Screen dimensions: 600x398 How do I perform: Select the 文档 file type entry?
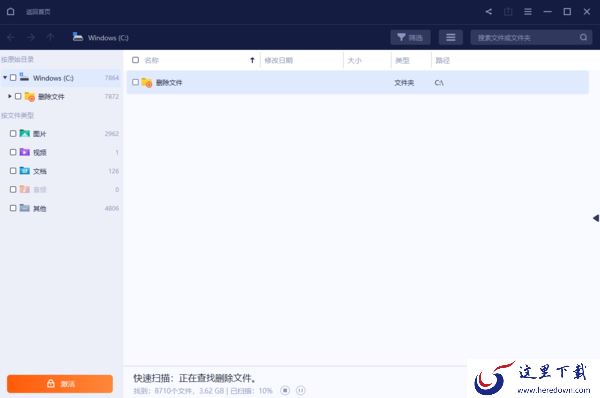39,171
